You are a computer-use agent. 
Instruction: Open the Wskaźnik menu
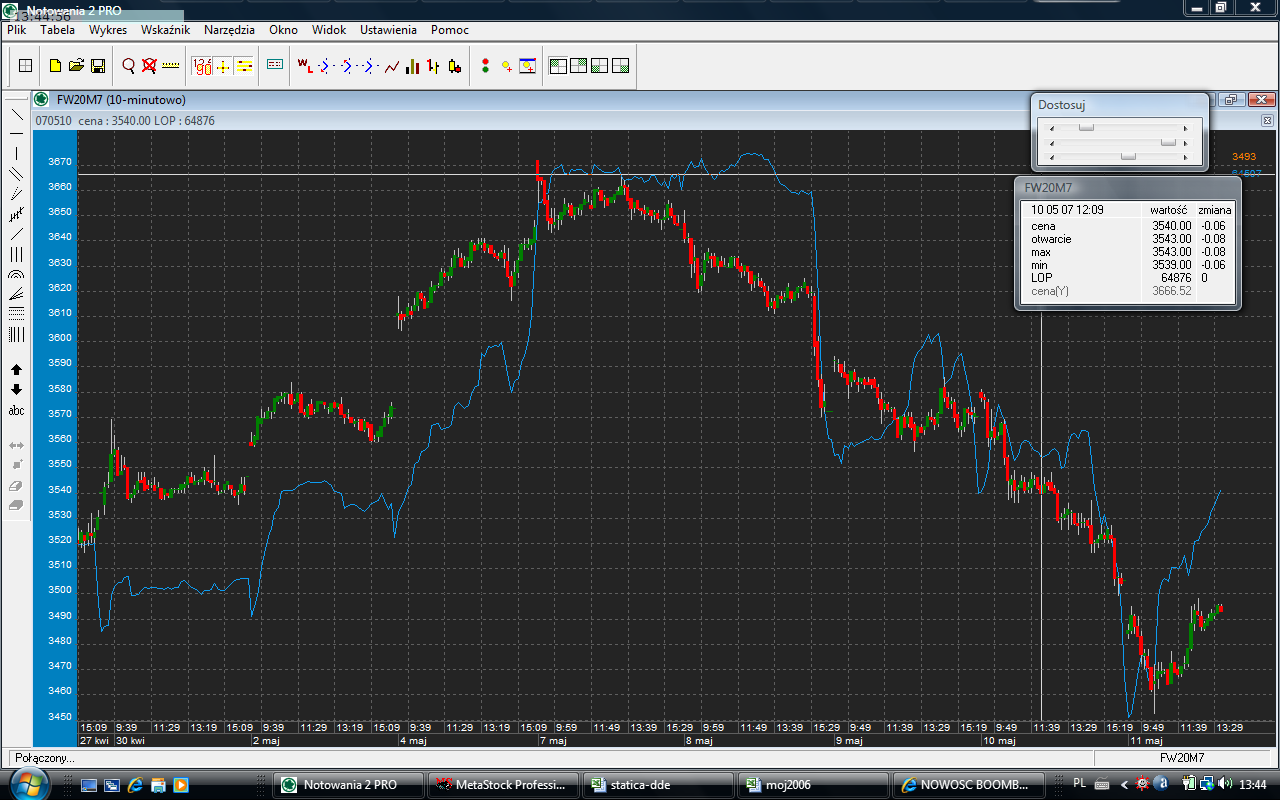click(165, 30)
